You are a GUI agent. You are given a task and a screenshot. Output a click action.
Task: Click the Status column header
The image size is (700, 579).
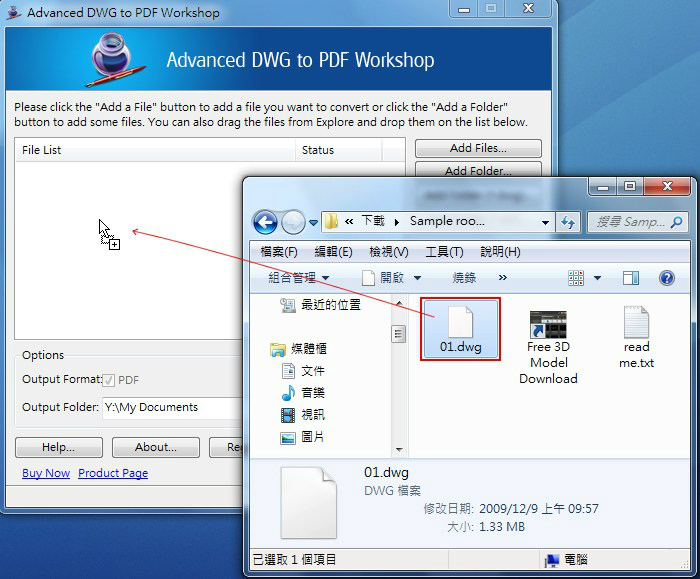(338, 150)
